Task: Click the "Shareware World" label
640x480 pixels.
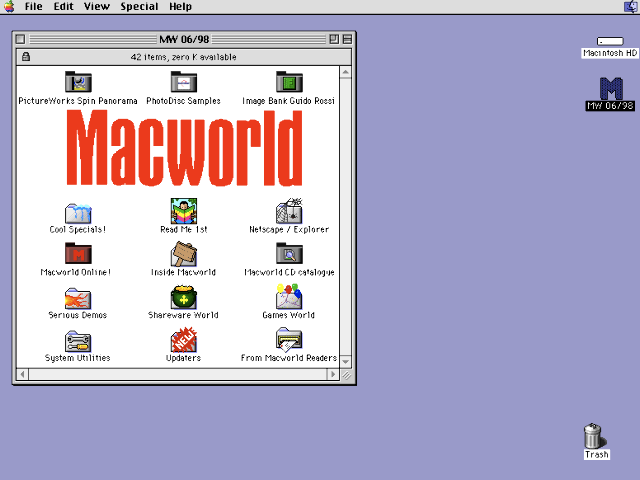Action: click(x=184, y=315)
